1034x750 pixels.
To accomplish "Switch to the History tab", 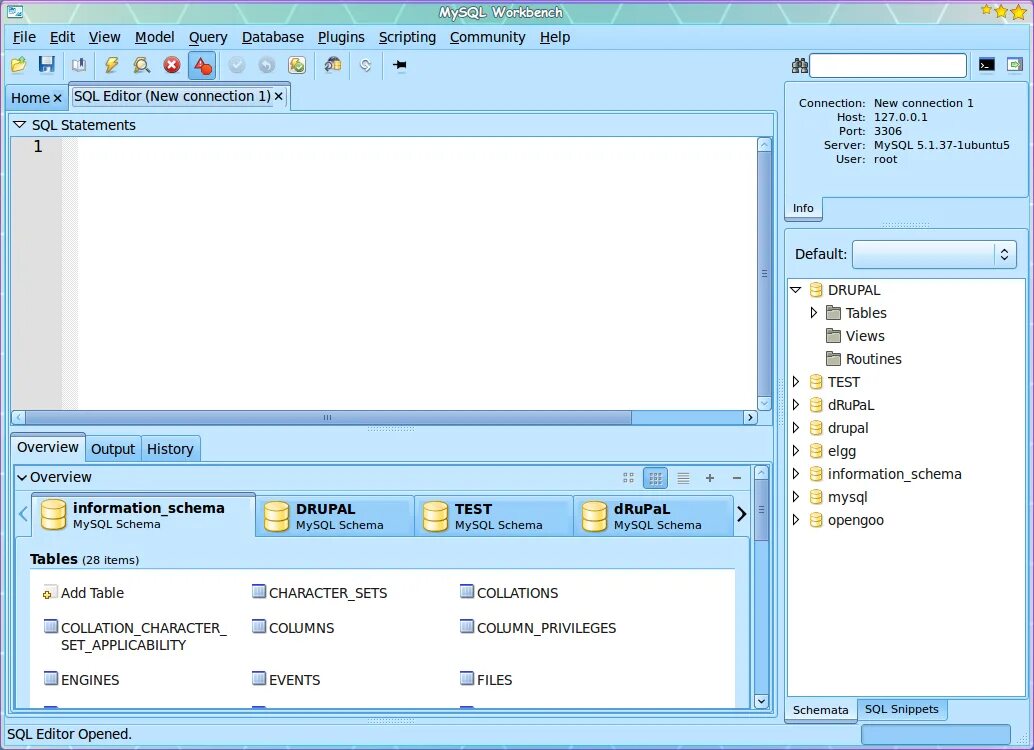I will (170, 449).
